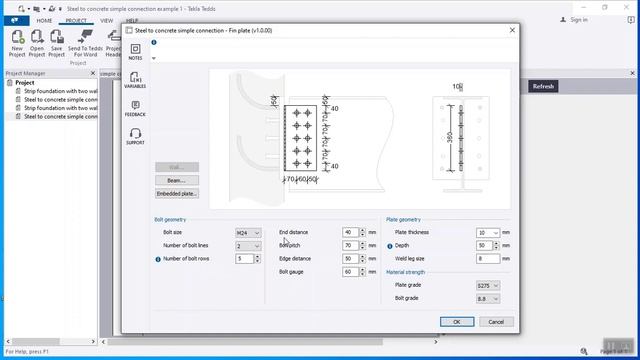Click the Cancel button
This screenshot has width=640, height=360.
496,322
